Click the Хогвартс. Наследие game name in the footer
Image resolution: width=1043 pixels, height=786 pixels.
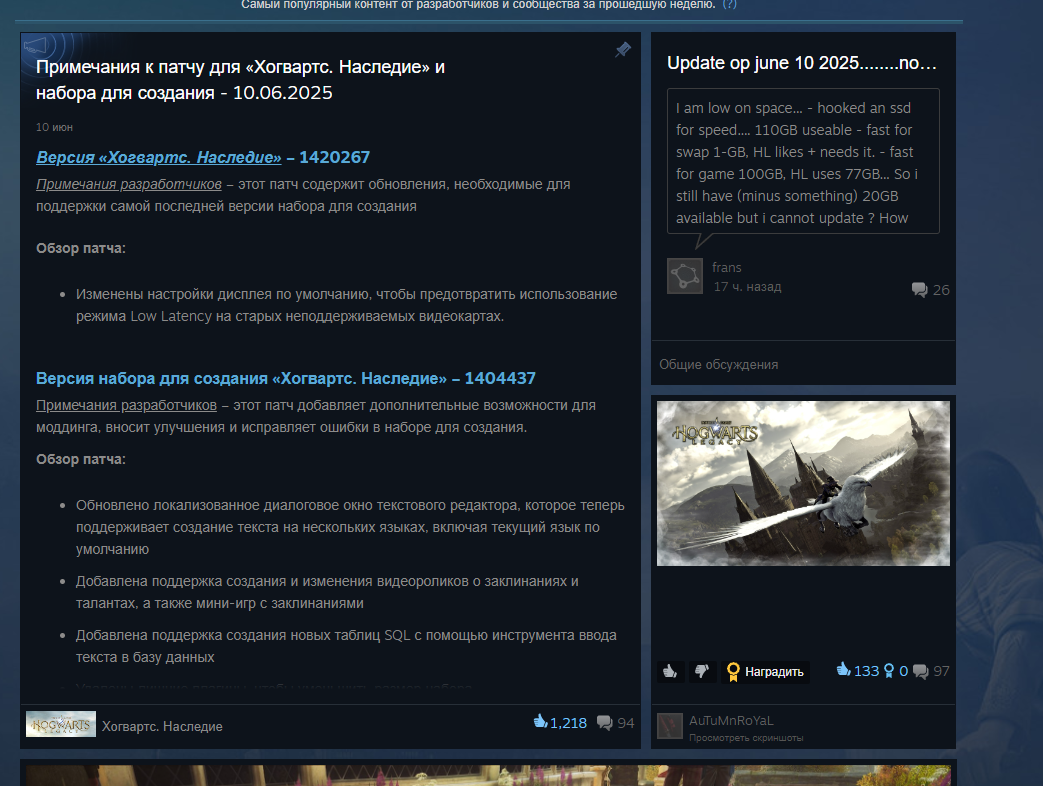coord(162,726)
